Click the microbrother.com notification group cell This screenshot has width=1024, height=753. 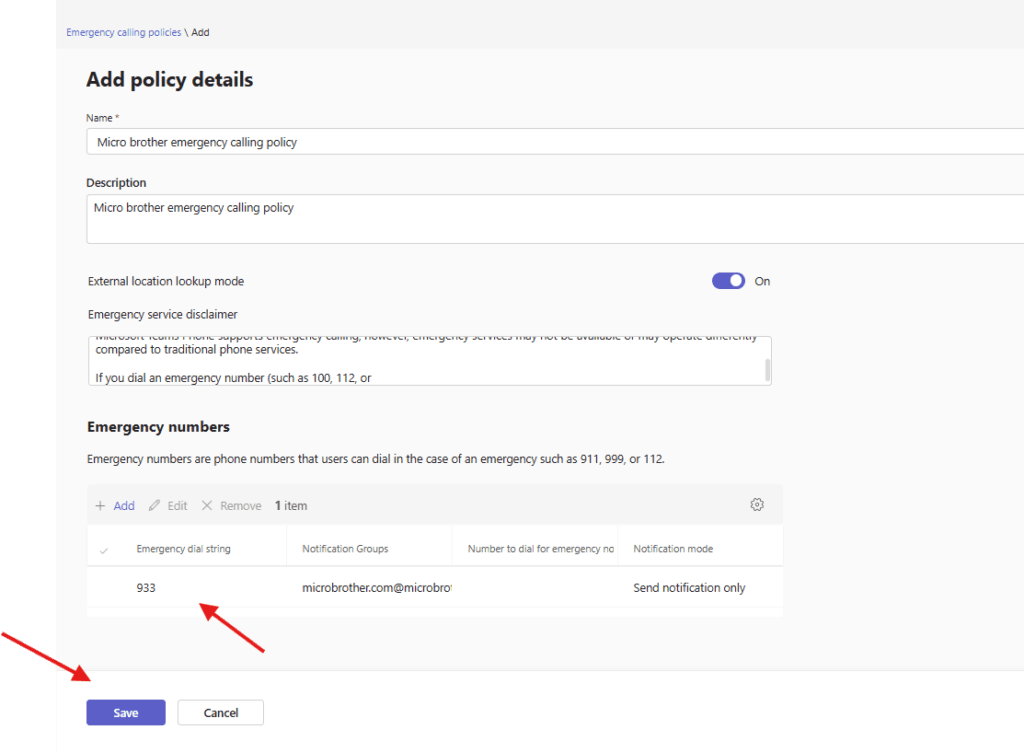coord(376,588)
